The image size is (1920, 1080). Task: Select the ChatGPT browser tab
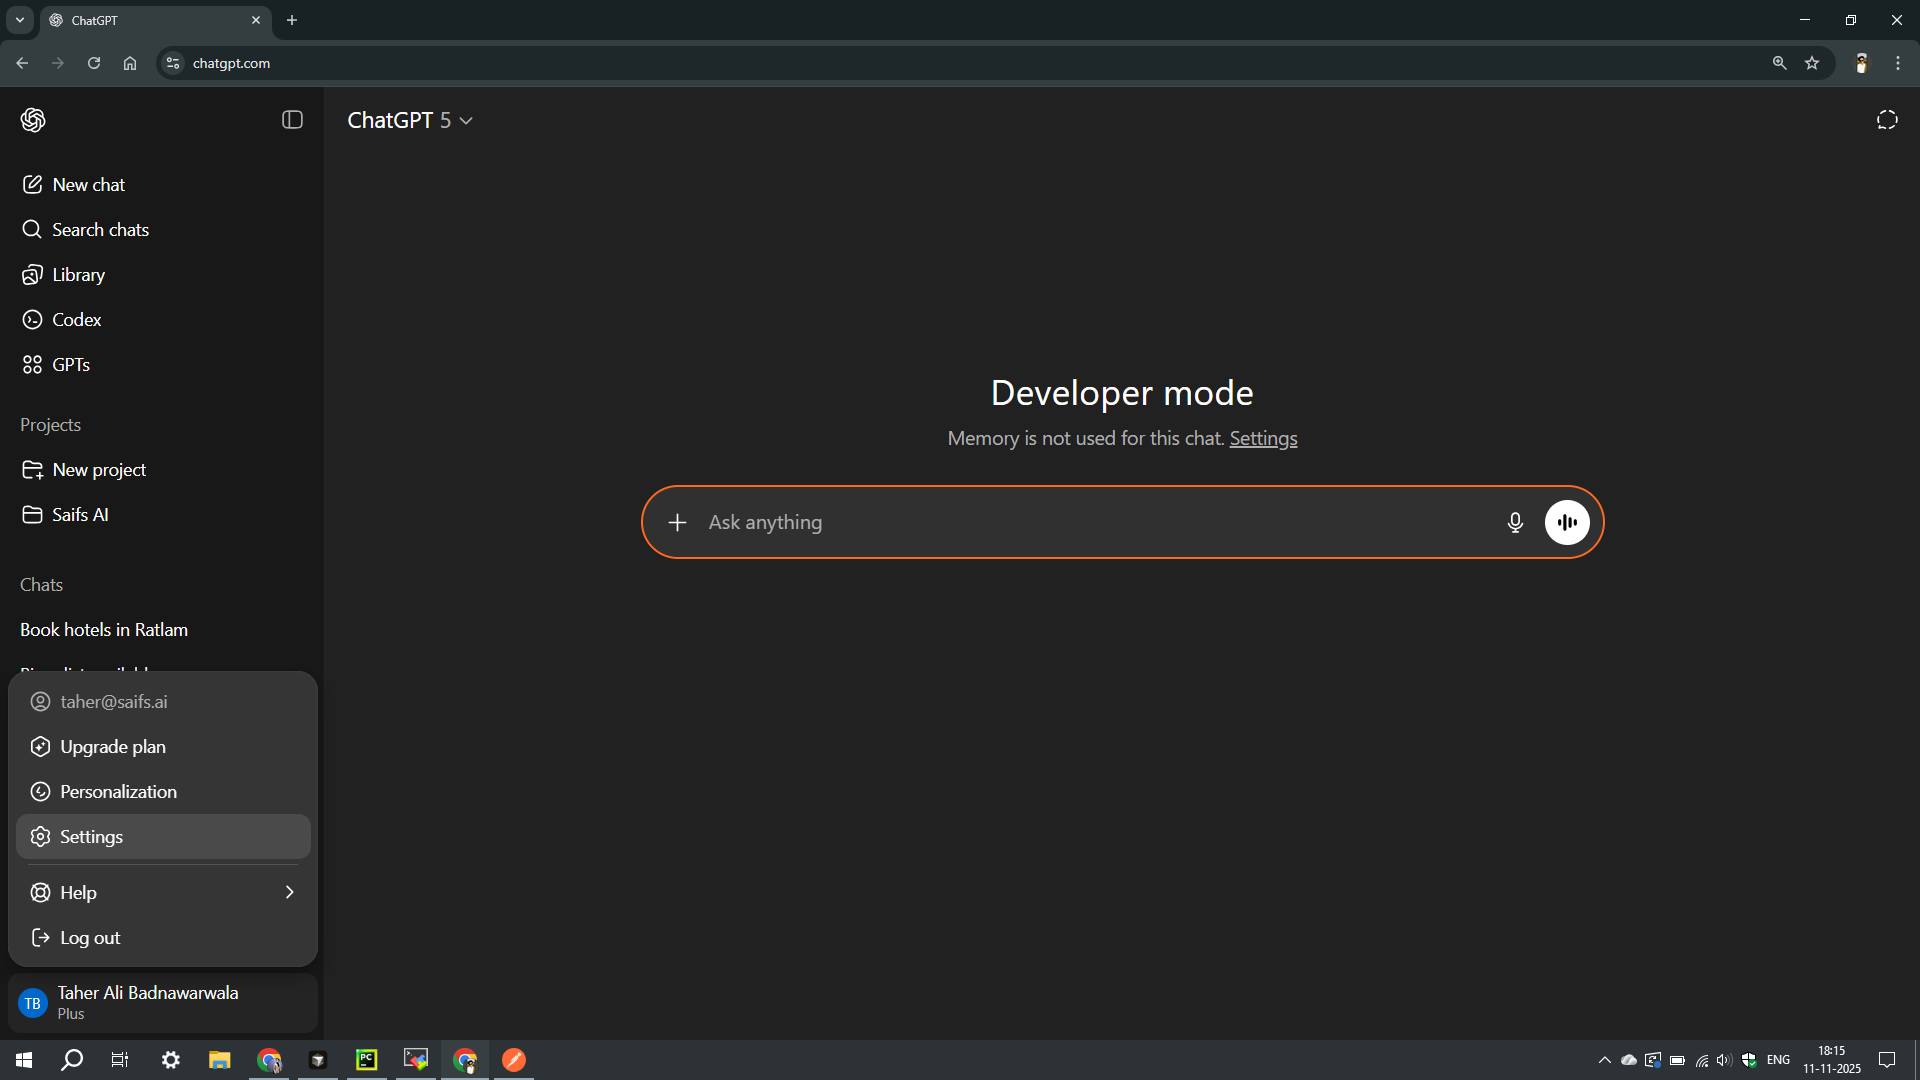coord(156,20)
